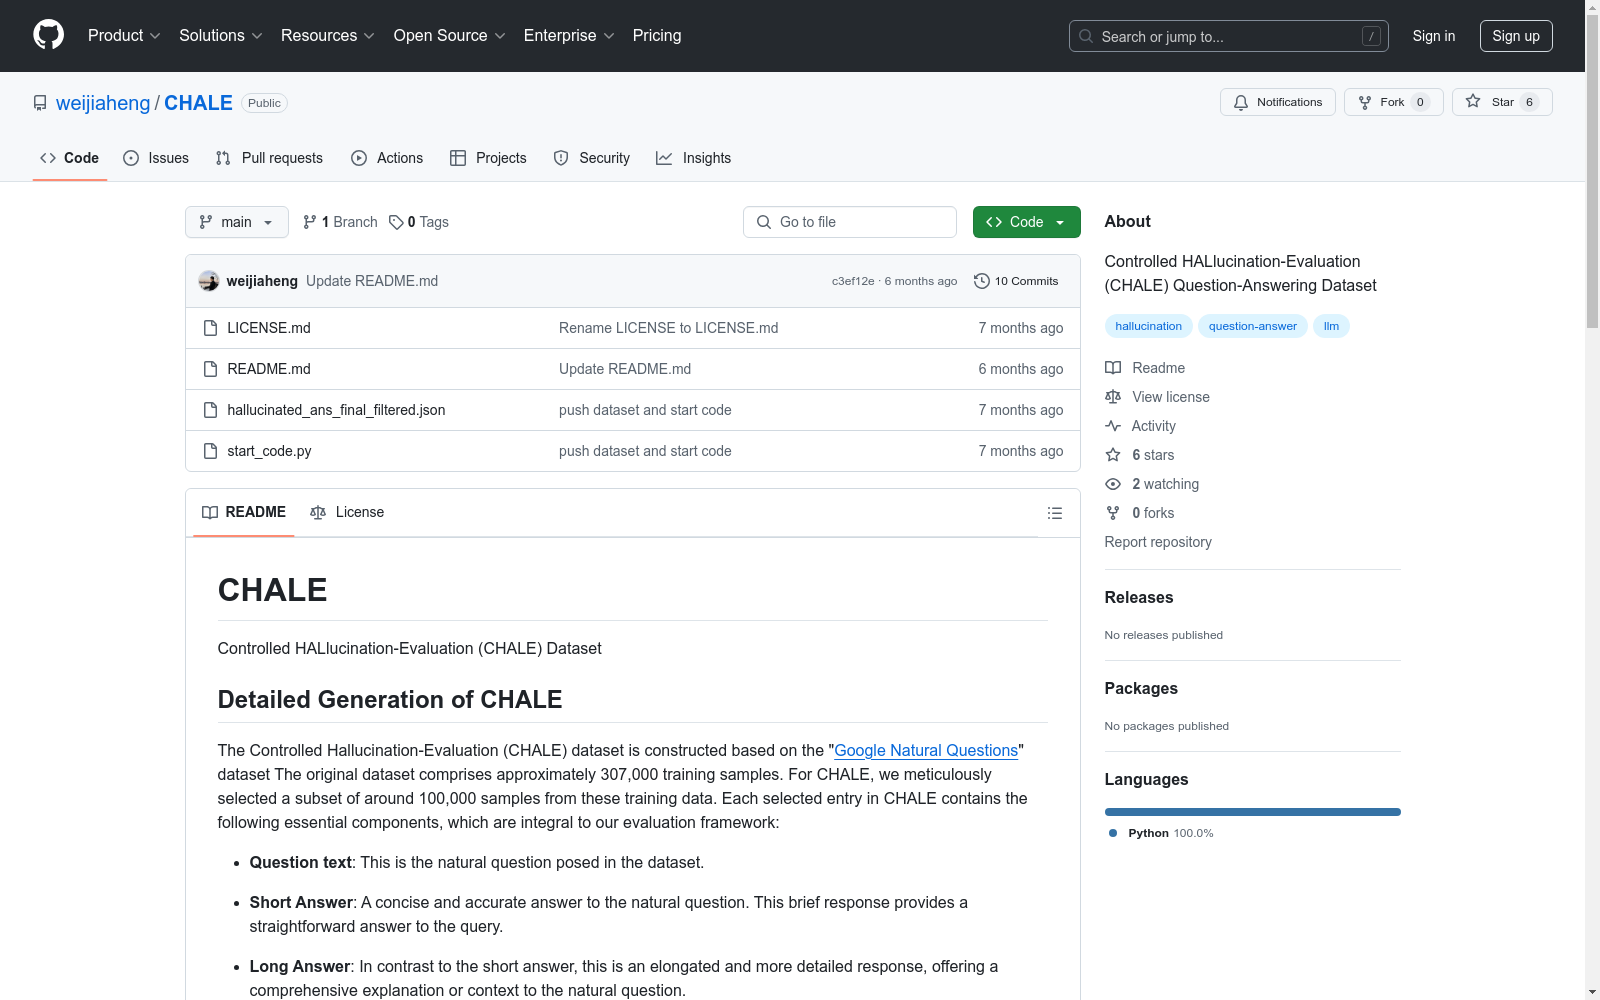Focus the Go to file input

pyautogui.click(x=850, y=222)
